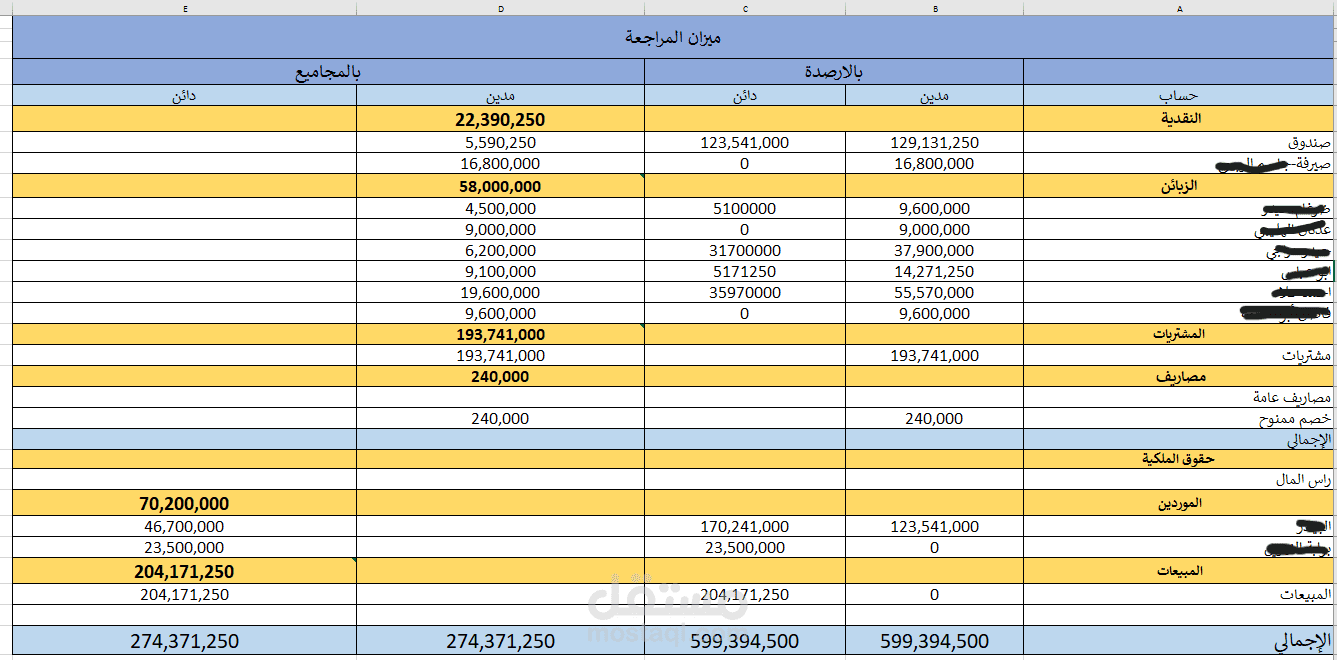Click the مصاريف category cell

coord(1180,377)
